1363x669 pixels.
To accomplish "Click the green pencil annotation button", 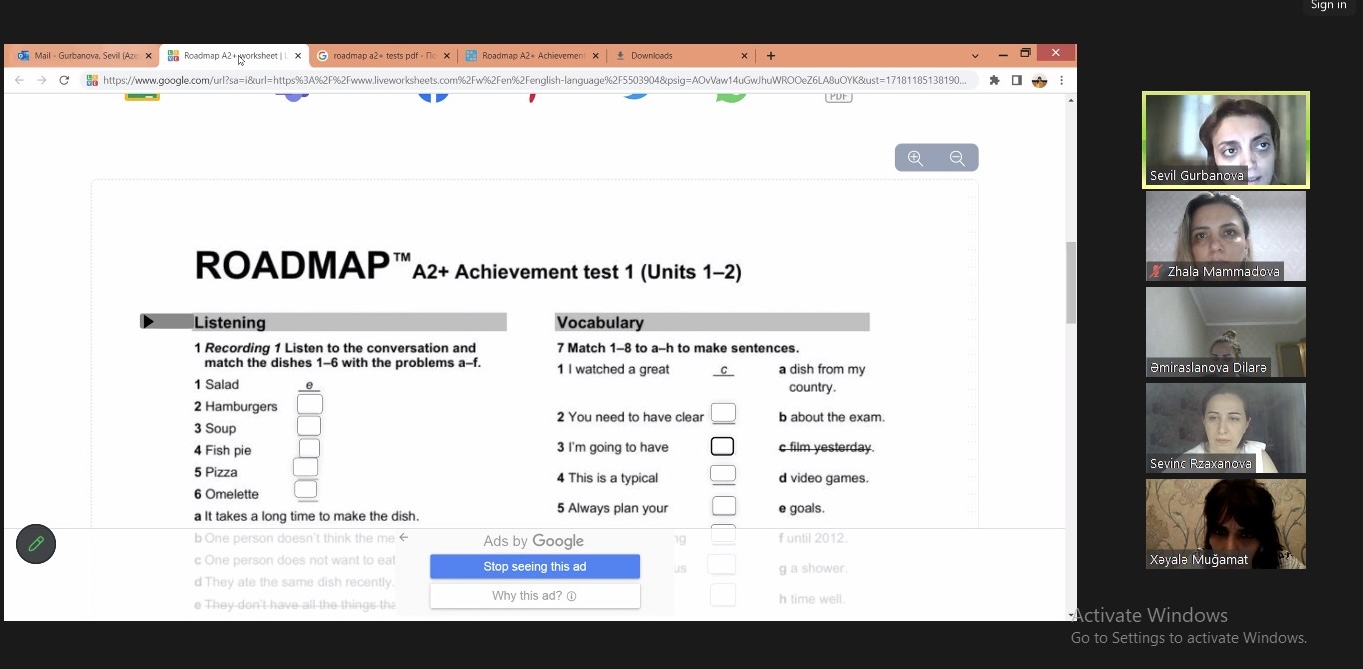I will pyautogui.click(x=36, y=544).
